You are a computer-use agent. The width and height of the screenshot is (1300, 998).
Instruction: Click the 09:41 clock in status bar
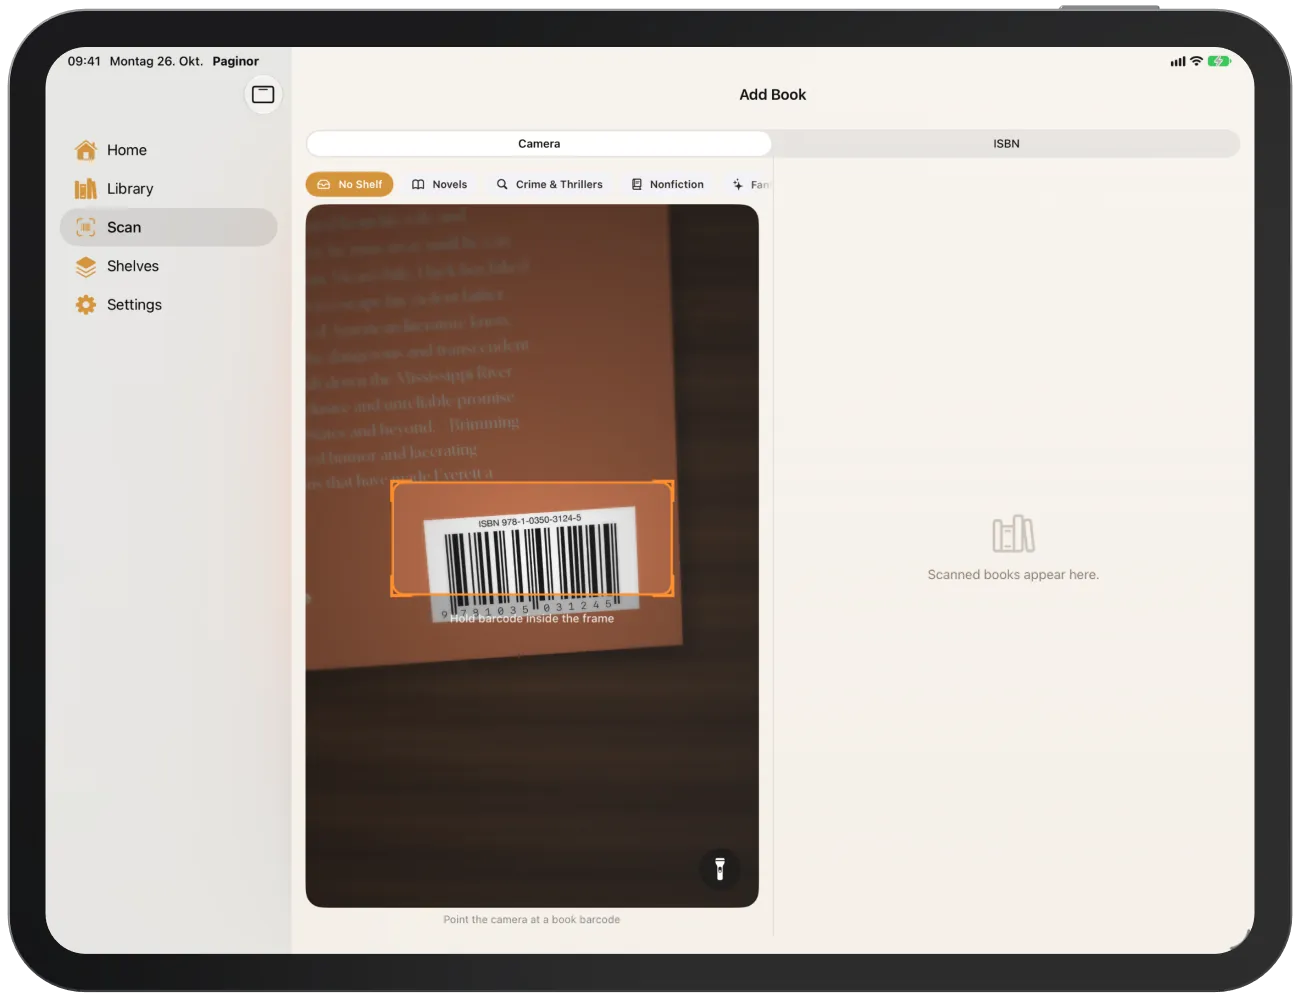tap(84, 61)
